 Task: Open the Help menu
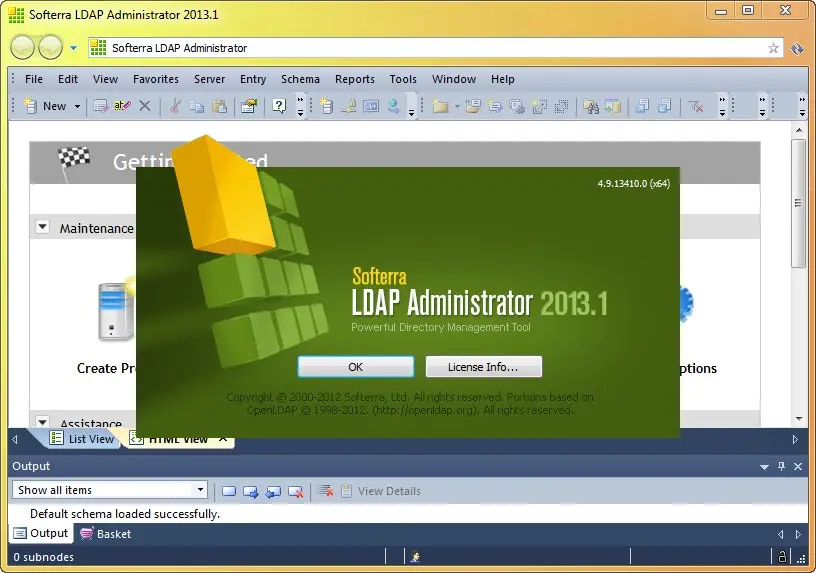(x=503, y=79)
